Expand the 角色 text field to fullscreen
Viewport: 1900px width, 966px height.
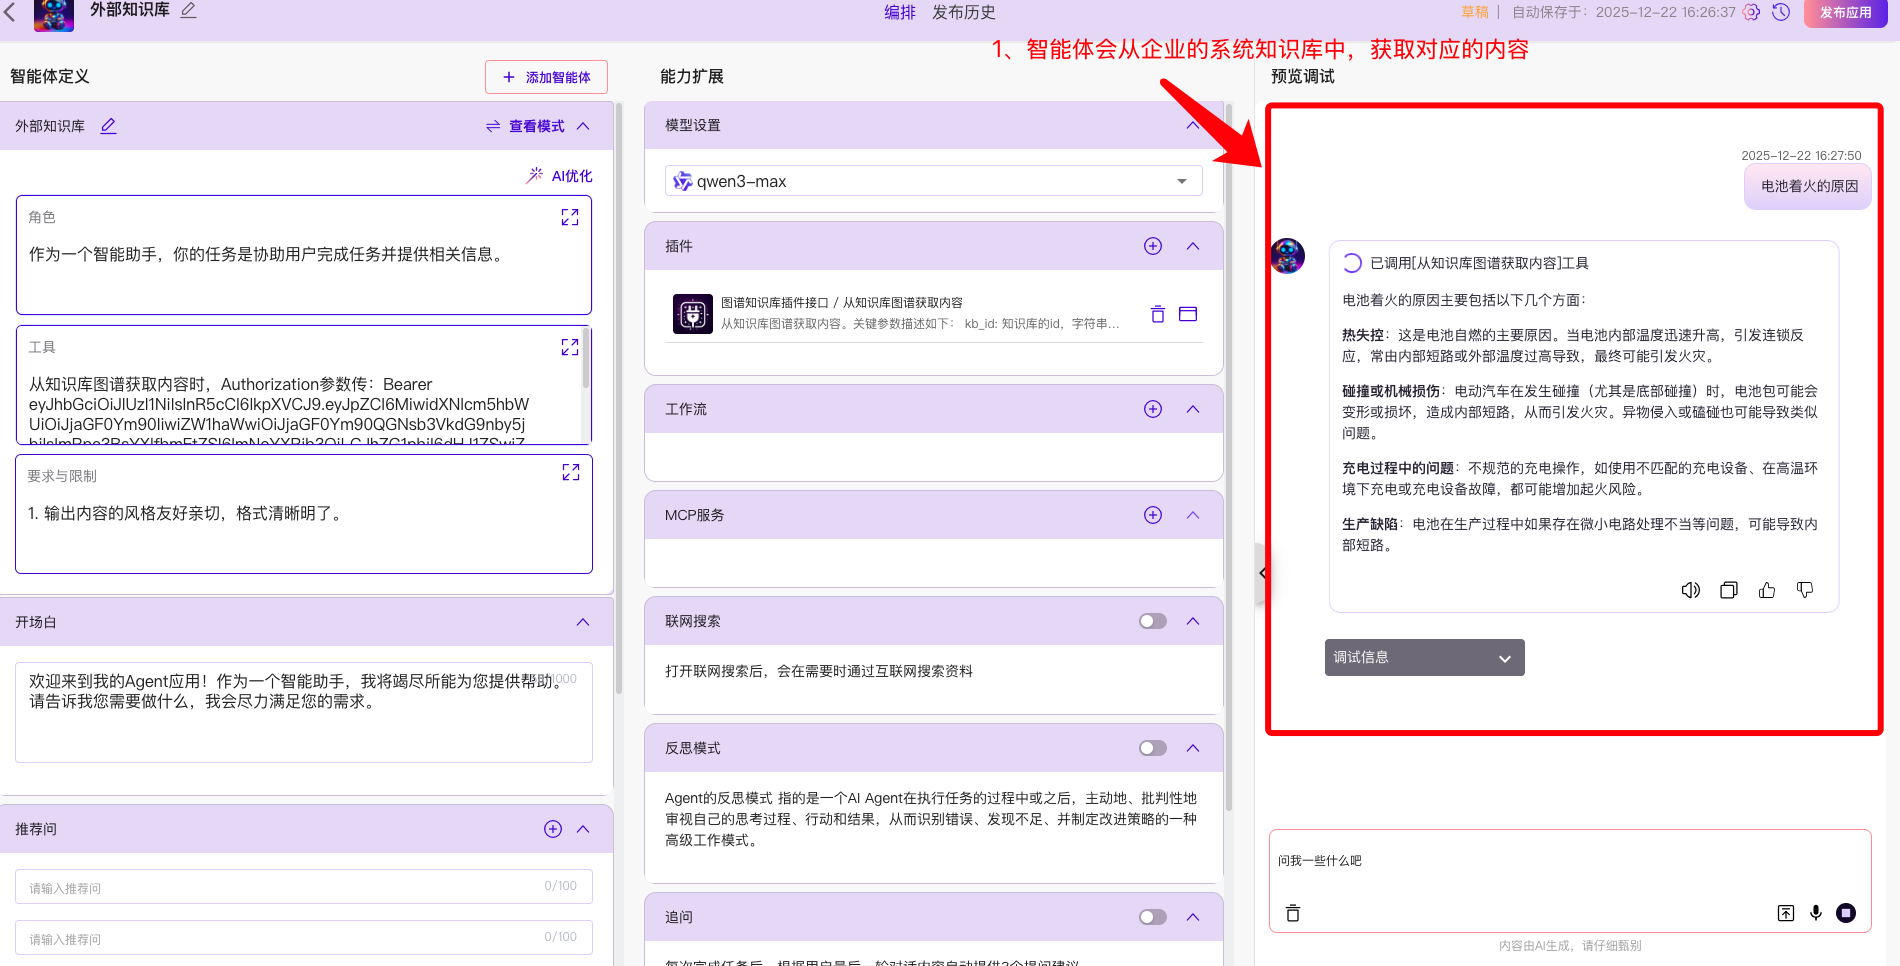tap(570, 217)
